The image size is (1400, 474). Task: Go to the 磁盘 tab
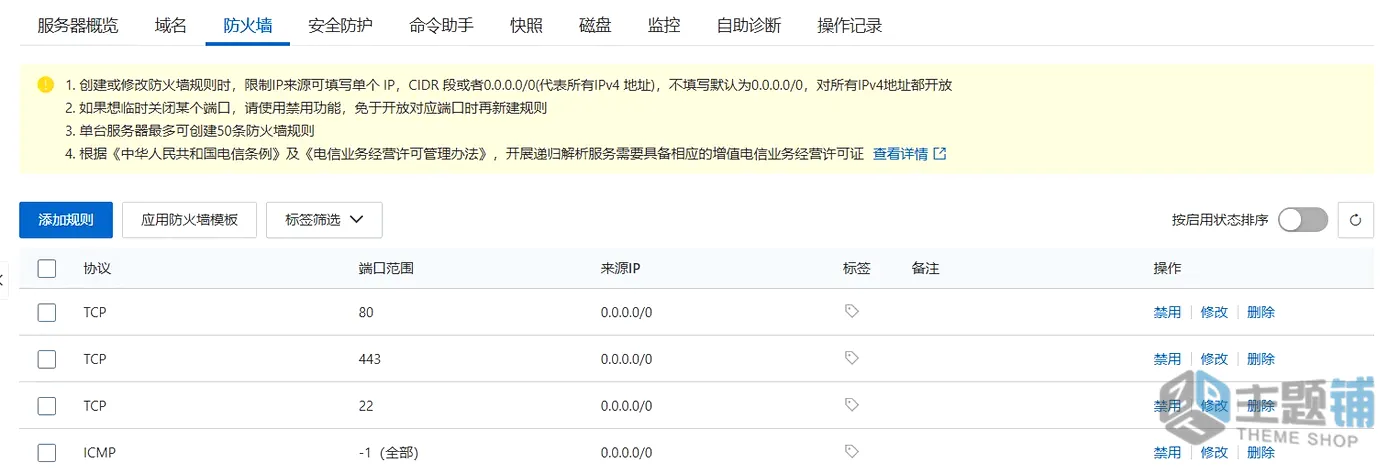[596, 26]
